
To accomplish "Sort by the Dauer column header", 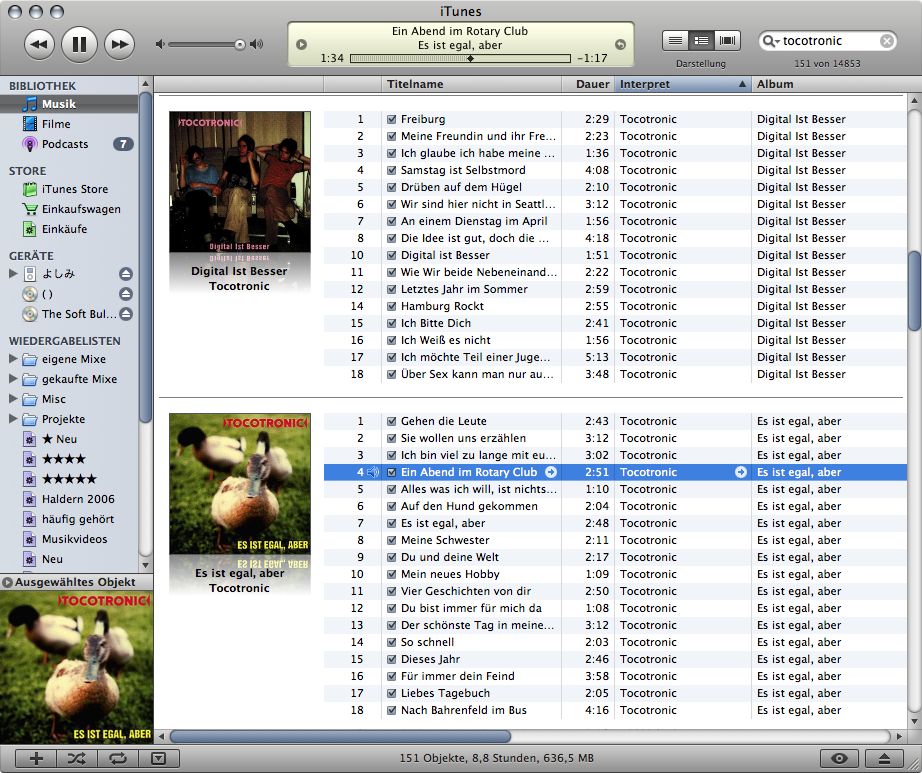I will tap(588, 84).
